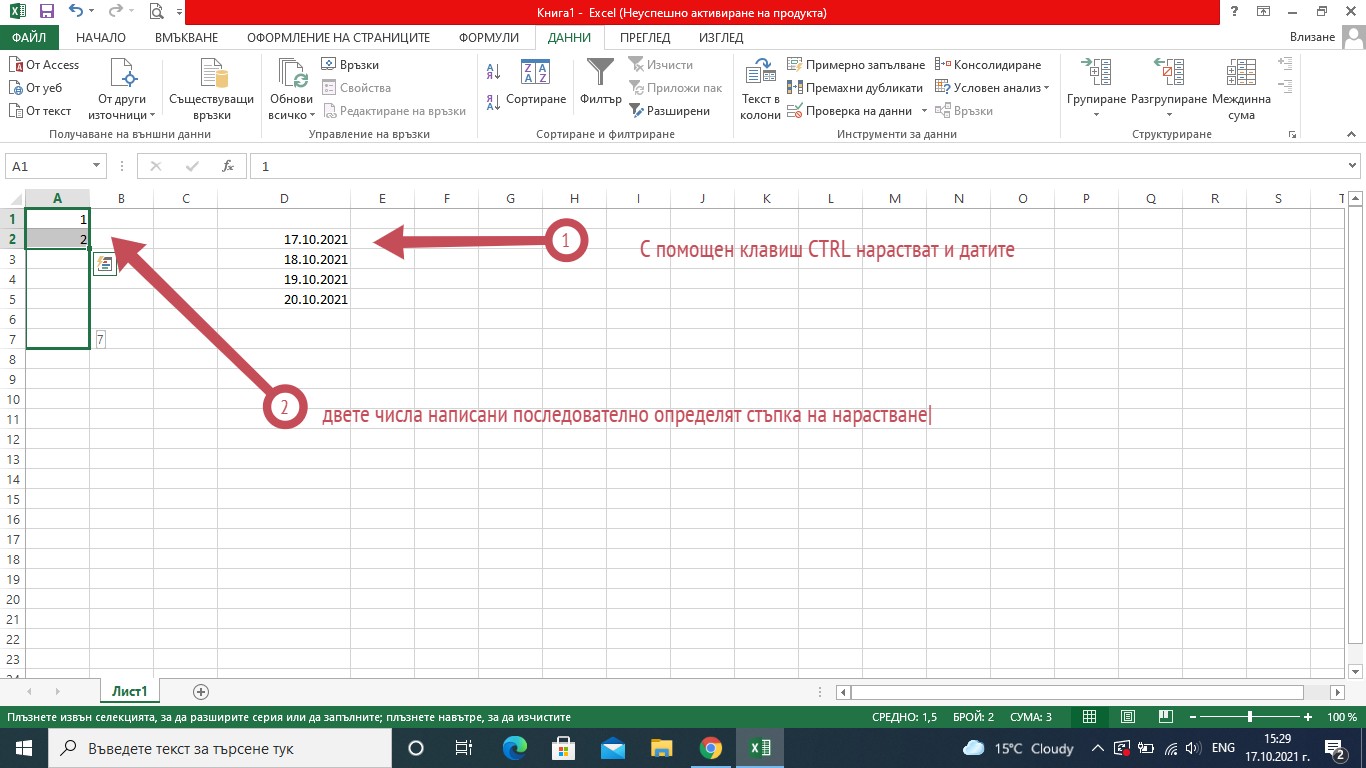This screenshot has width=1366, height=768.
Task: Switch to Normal view in status bar
Action: pyautogui.click(x=1090, y=717)
